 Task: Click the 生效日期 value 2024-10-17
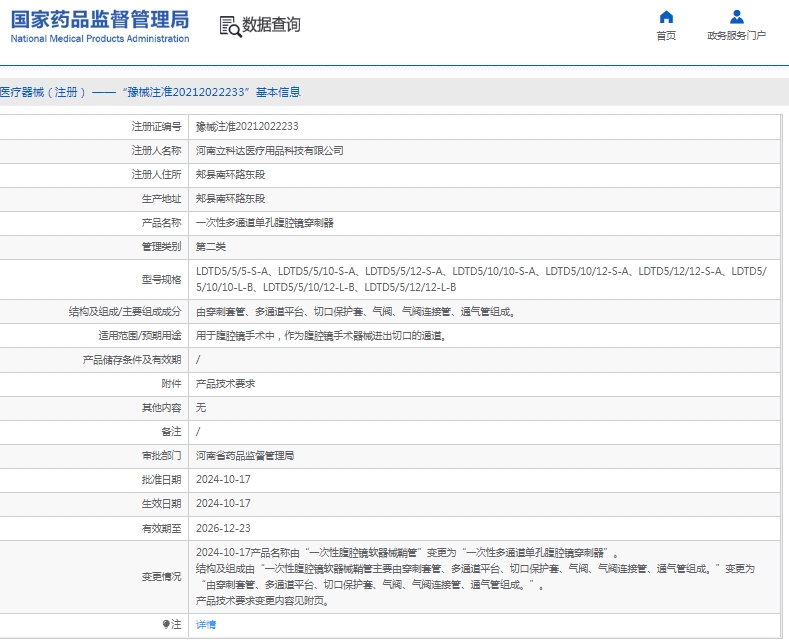click(223, 504)
